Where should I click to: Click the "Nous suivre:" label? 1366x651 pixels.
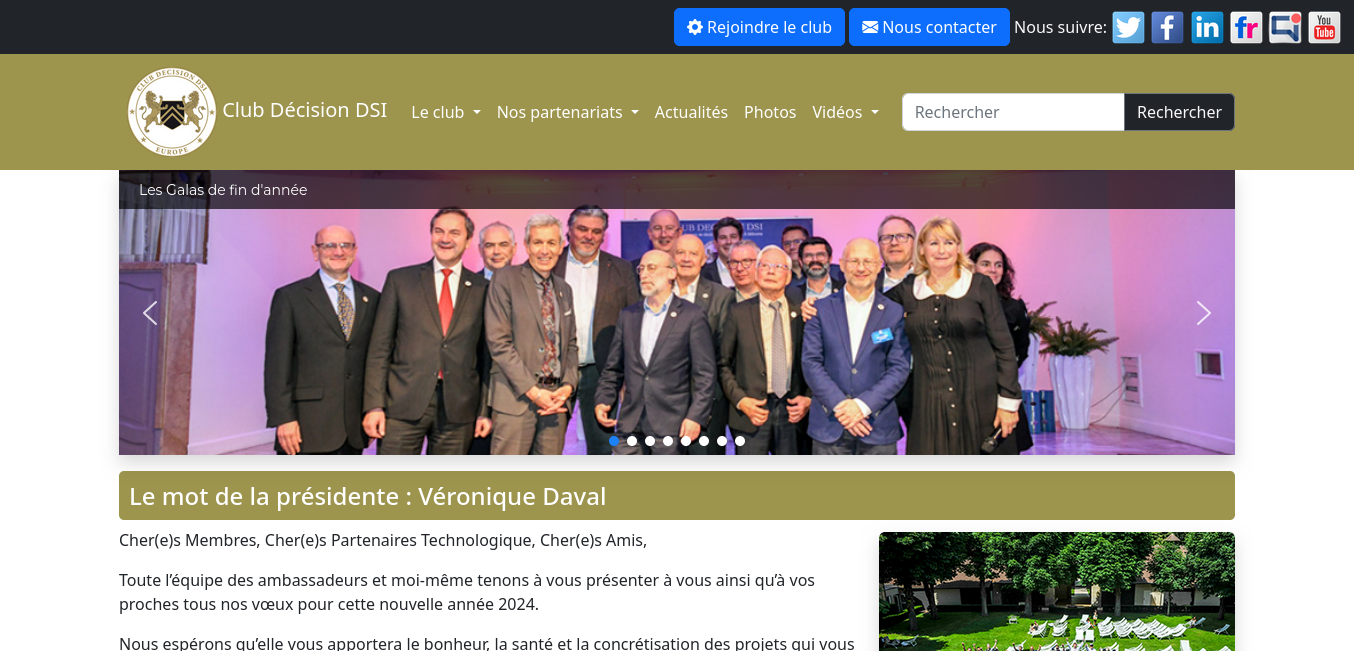coord(1060,27)
